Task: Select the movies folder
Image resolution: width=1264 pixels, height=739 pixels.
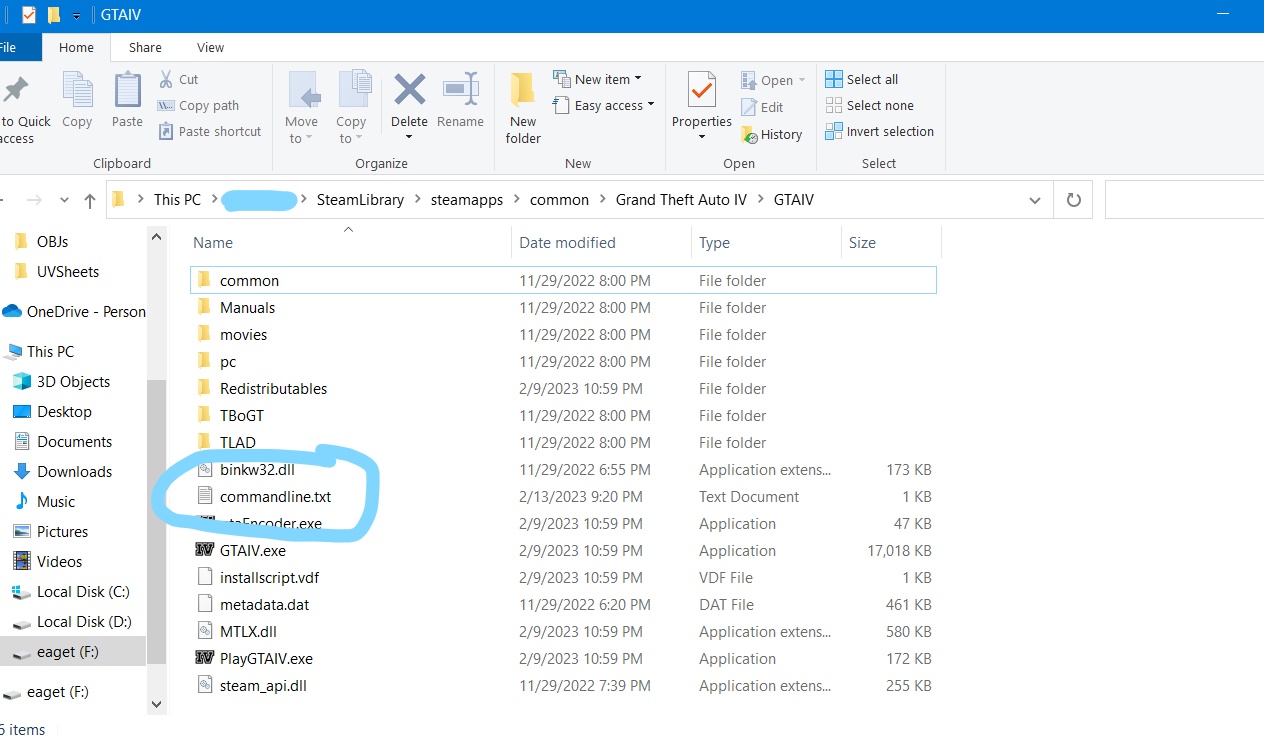Action: pos(563,334)
